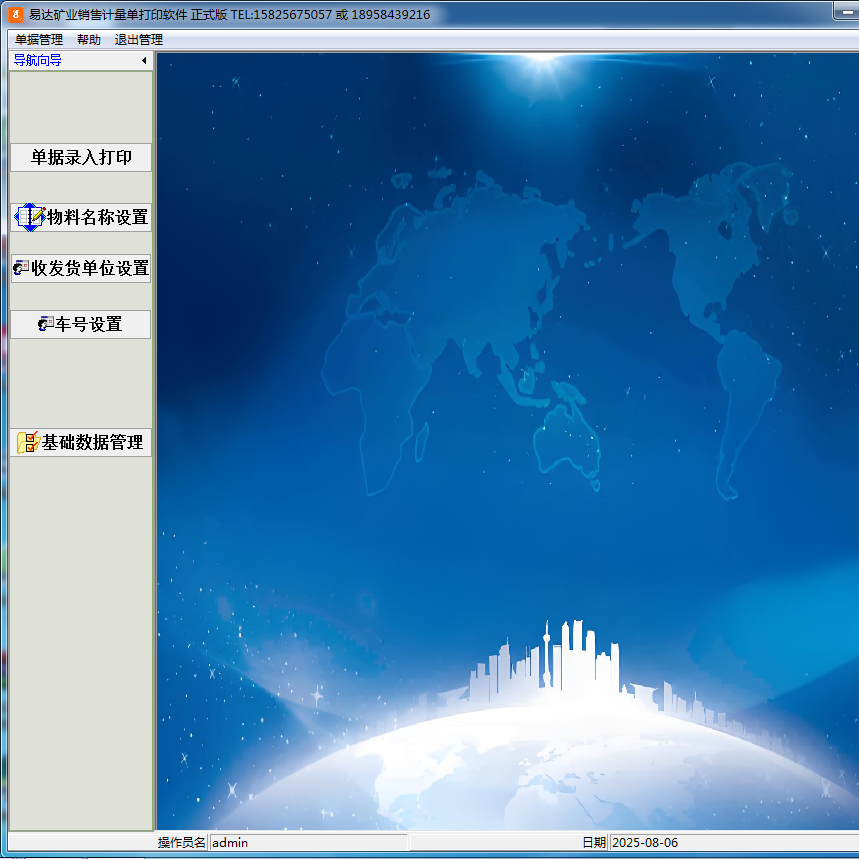
Task: Open the 帮助 menu
Action: (x=89, y=39)
